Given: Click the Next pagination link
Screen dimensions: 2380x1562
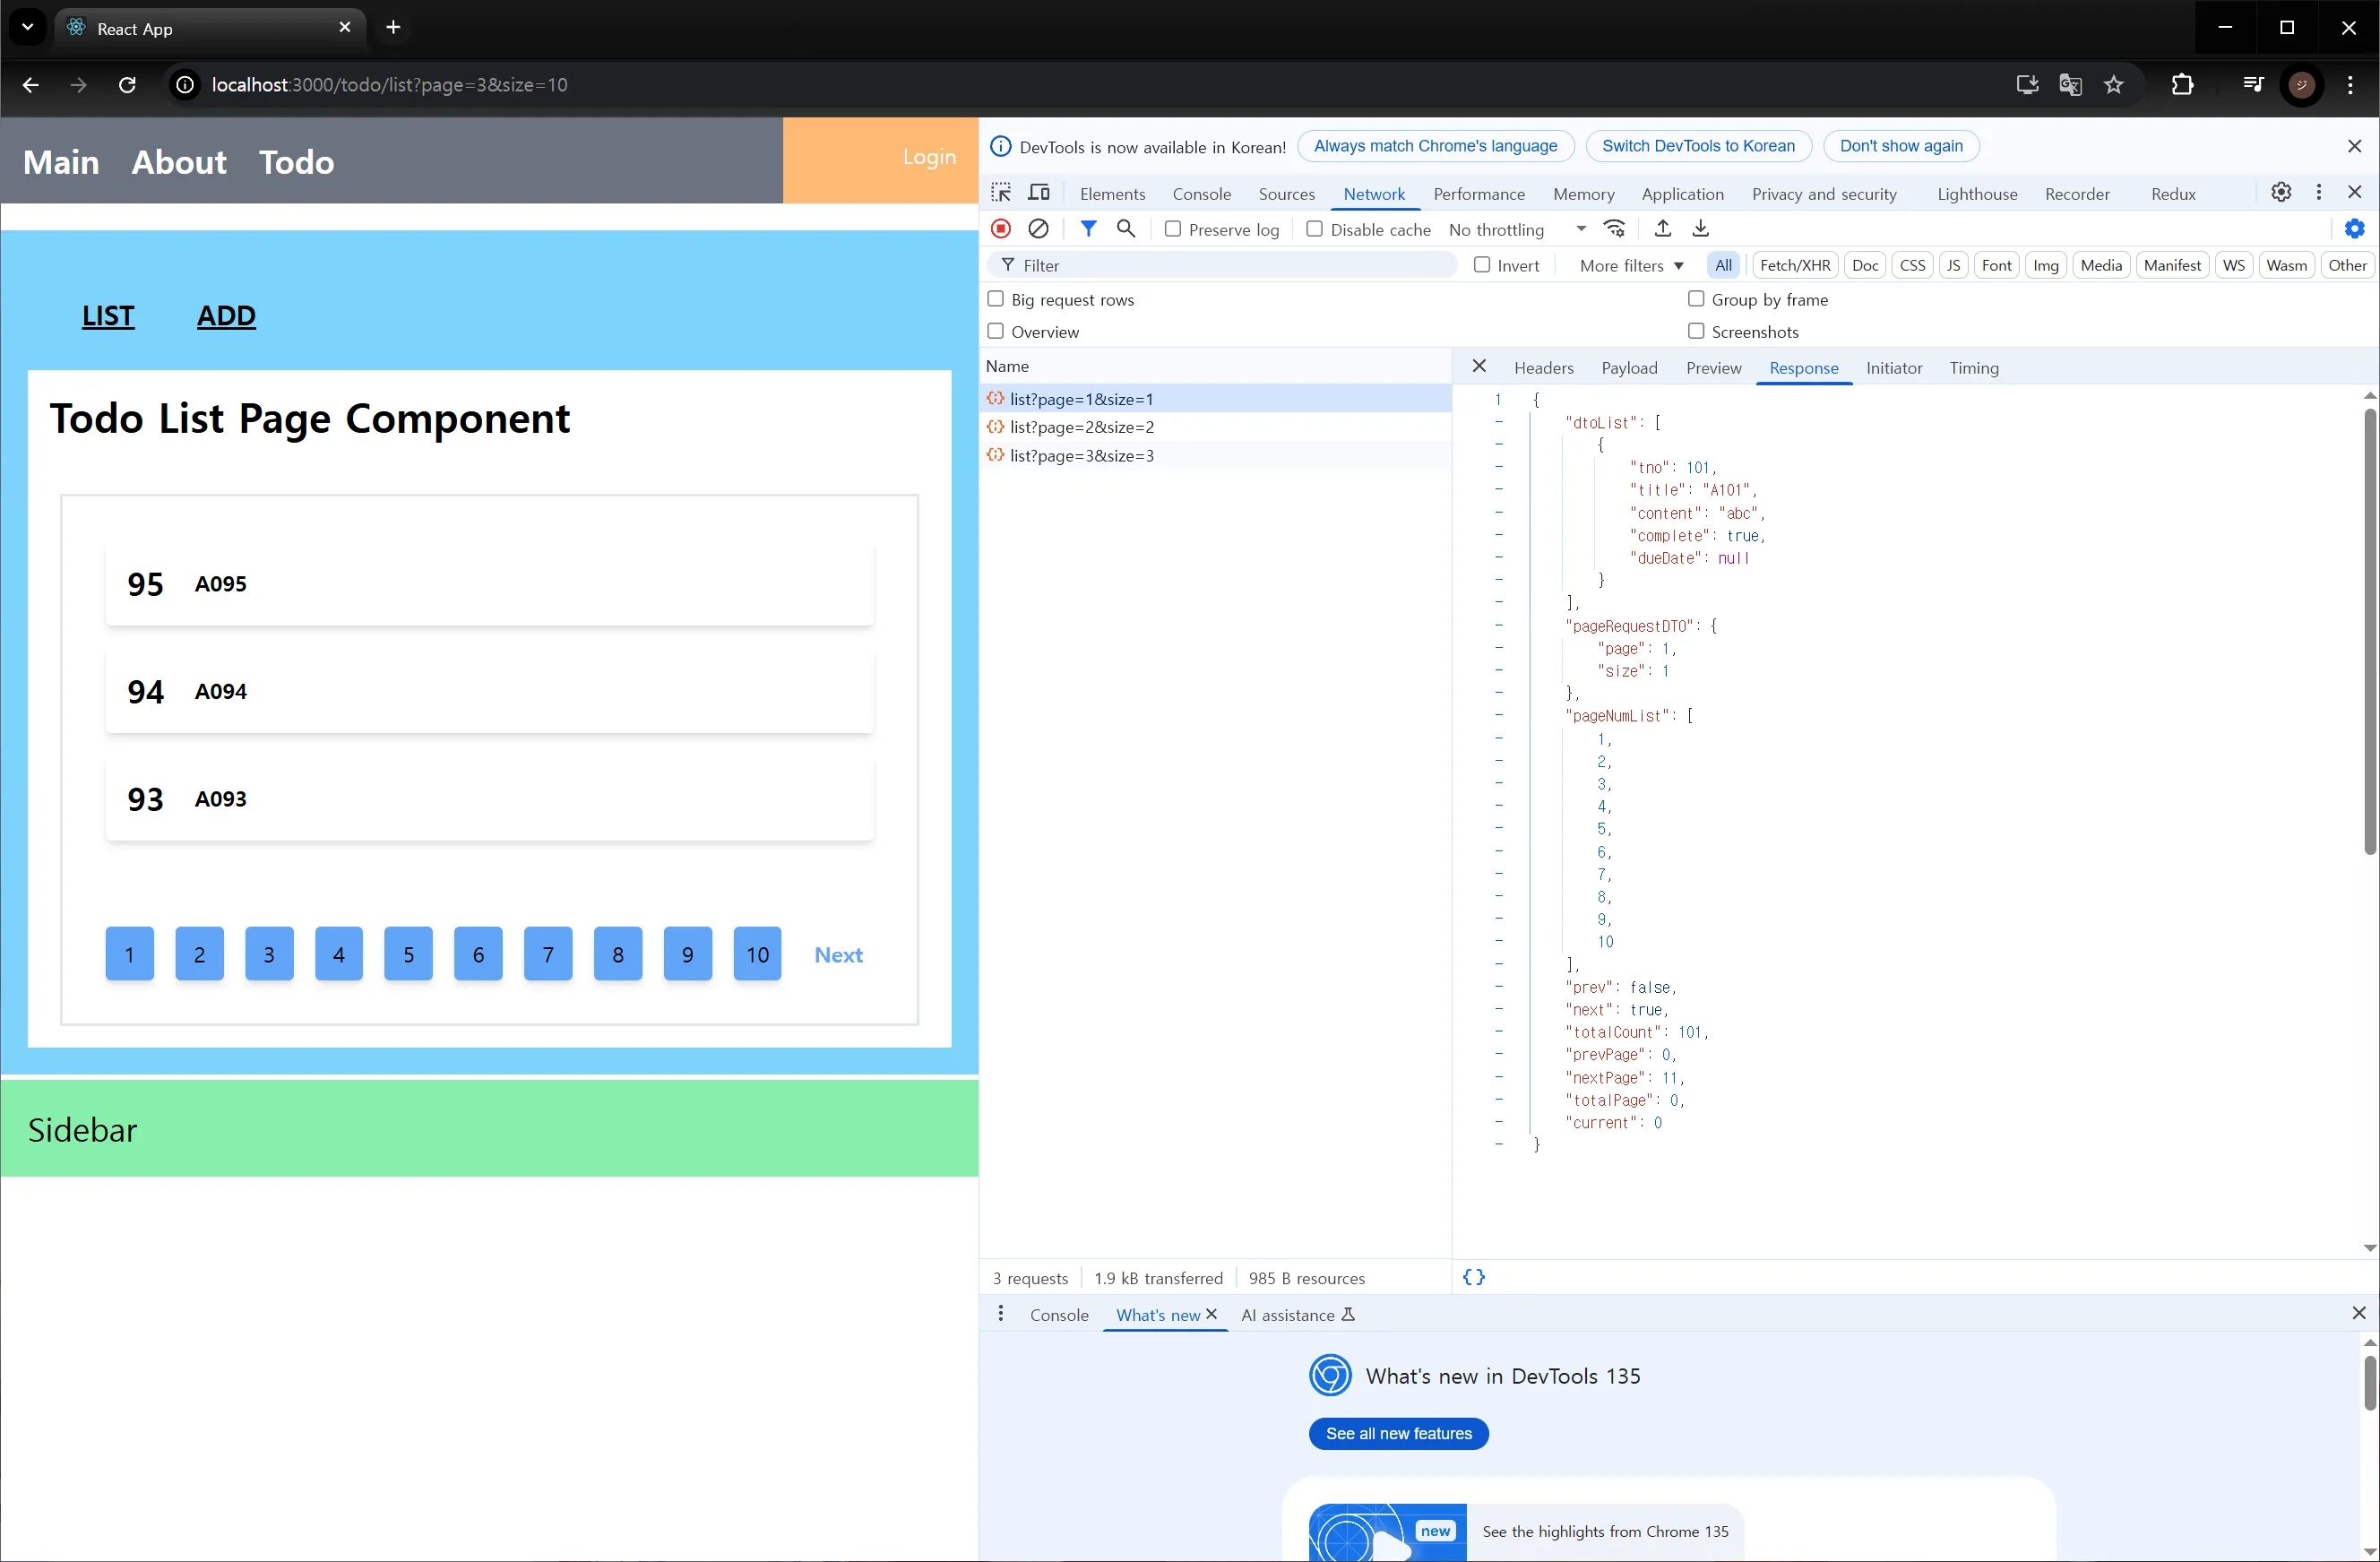Looking at the screenshot, I should coord(838,955).
